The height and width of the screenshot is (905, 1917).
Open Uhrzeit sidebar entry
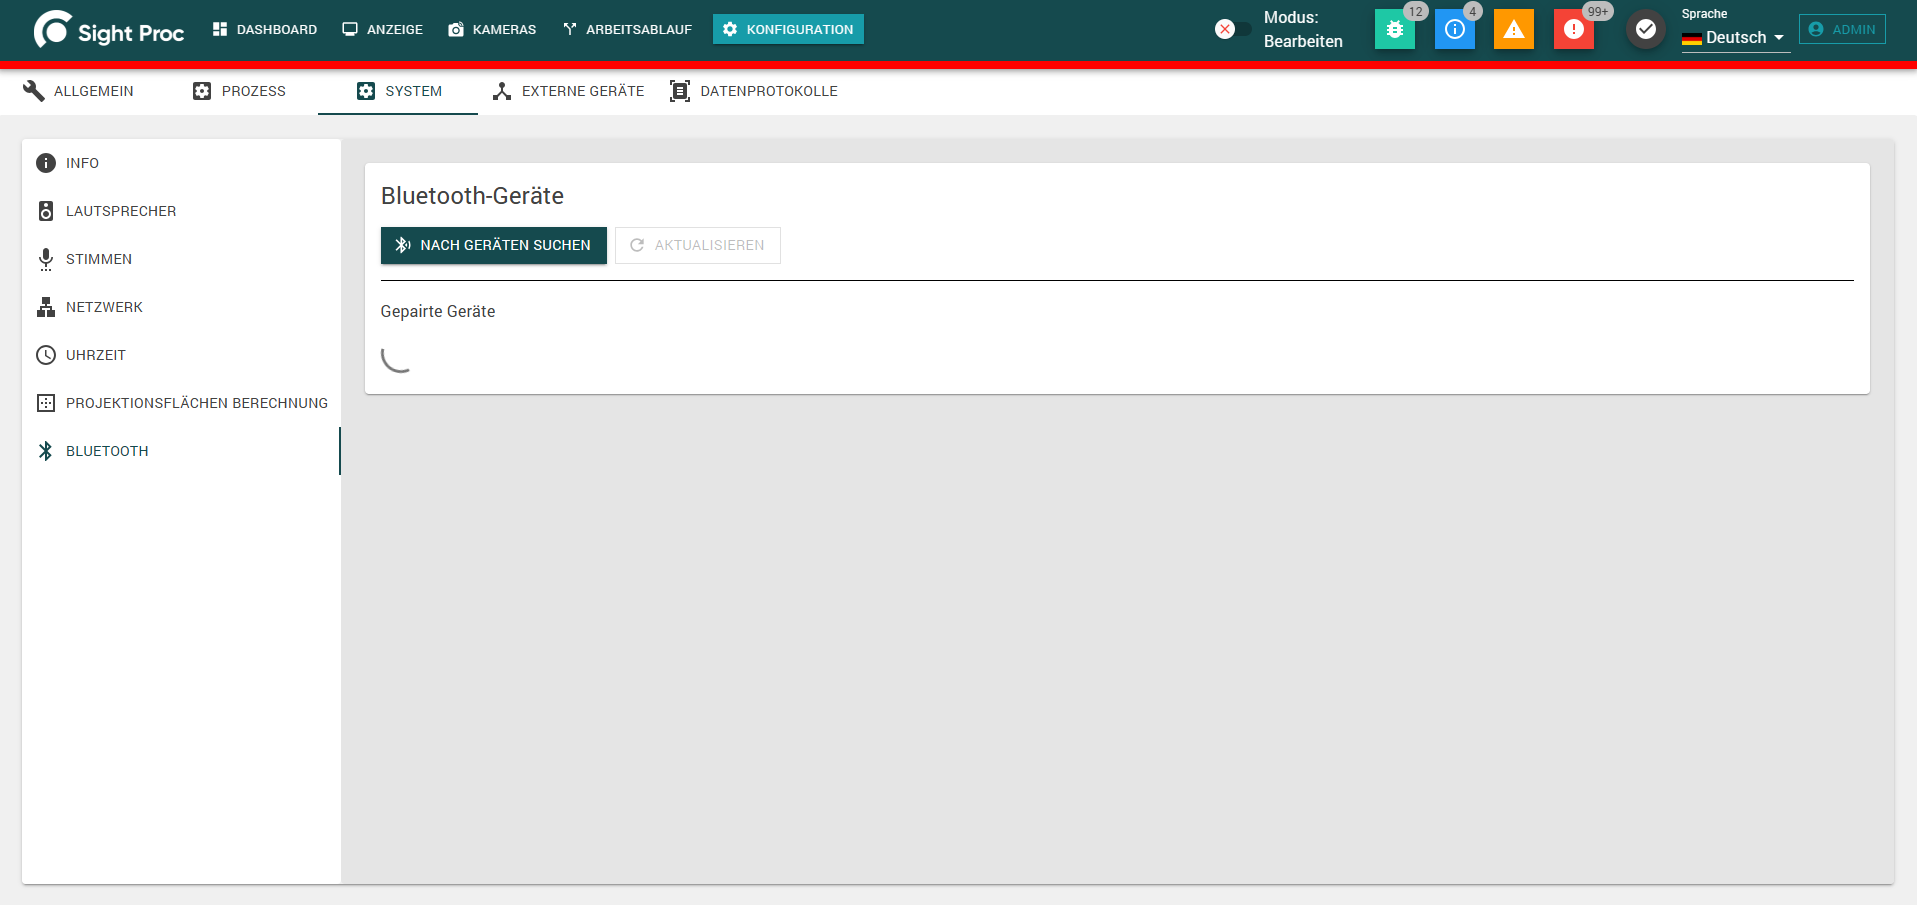[181, 355]
